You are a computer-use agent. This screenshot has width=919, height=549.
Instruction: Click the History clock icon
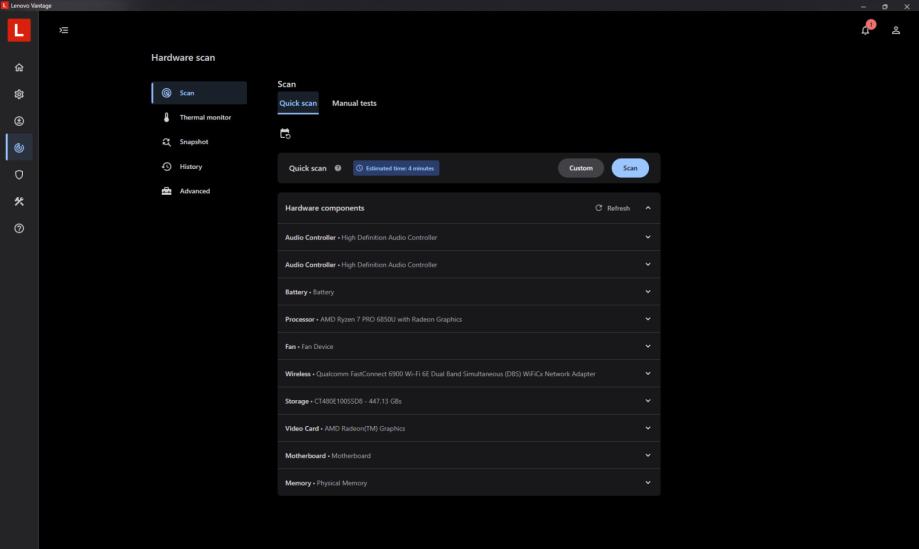pyautogui.click(x=166, y=166)
